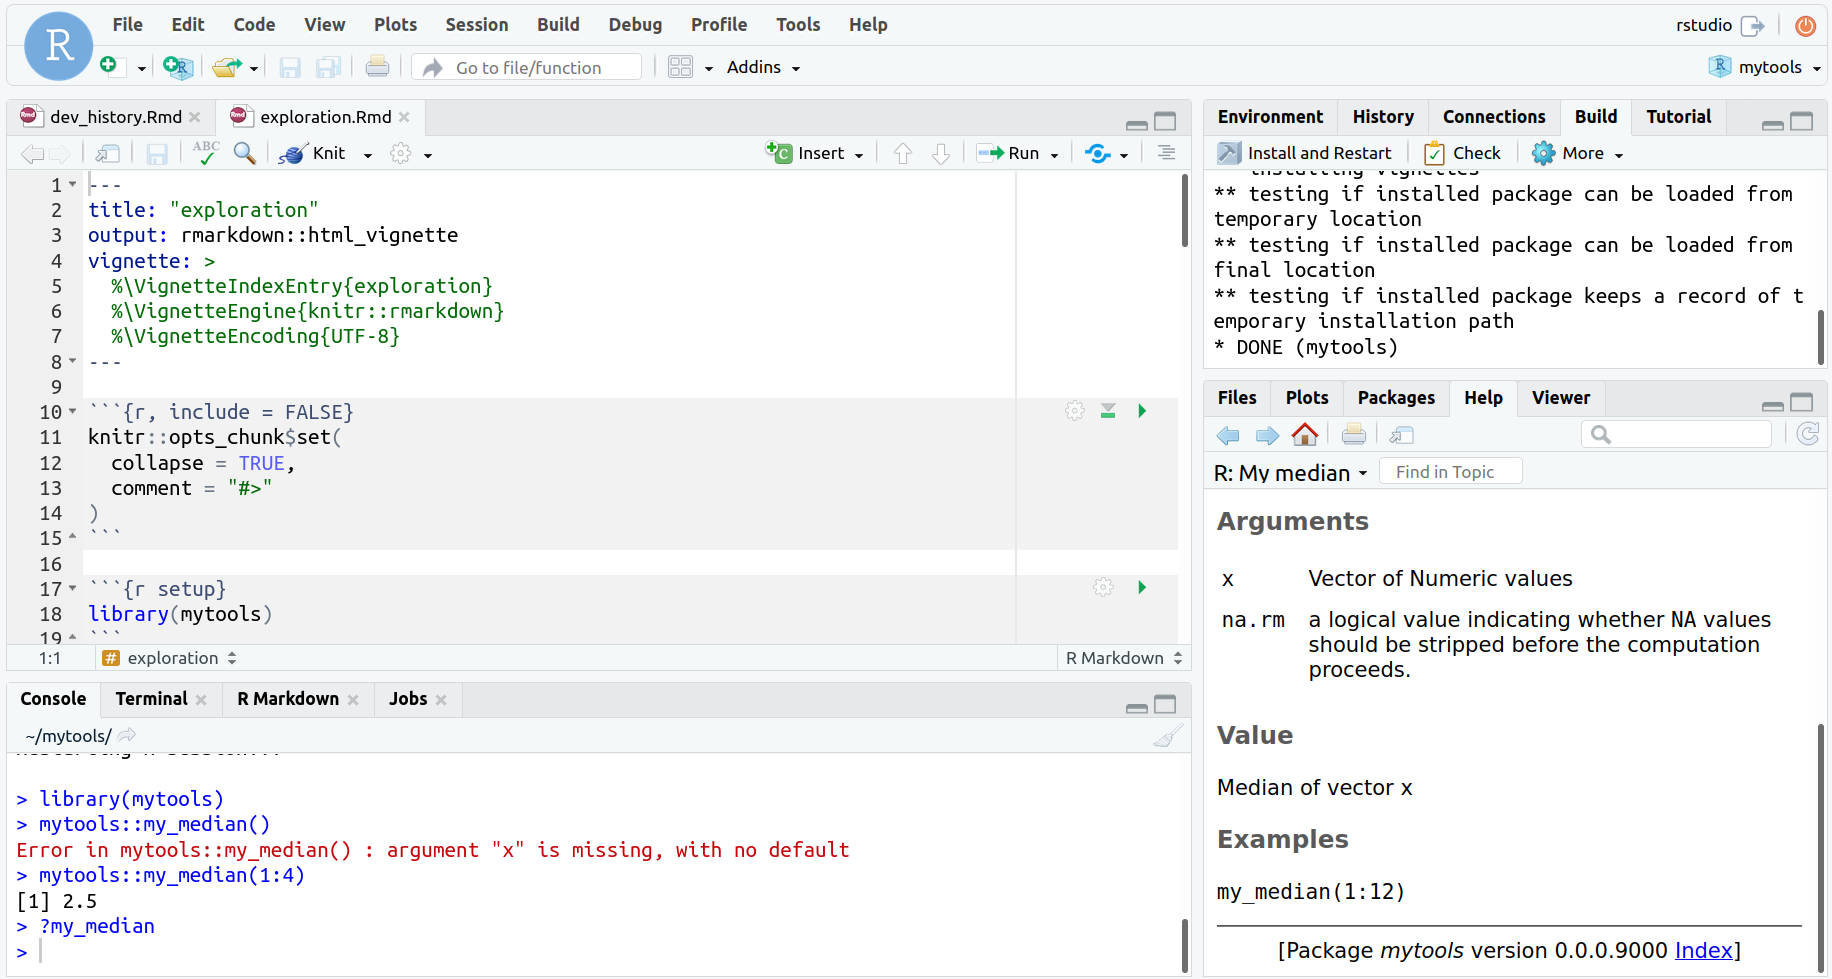View current working directory arrow icon
1832x979 pixels.
pyautogui.click(x=126, y=735)
